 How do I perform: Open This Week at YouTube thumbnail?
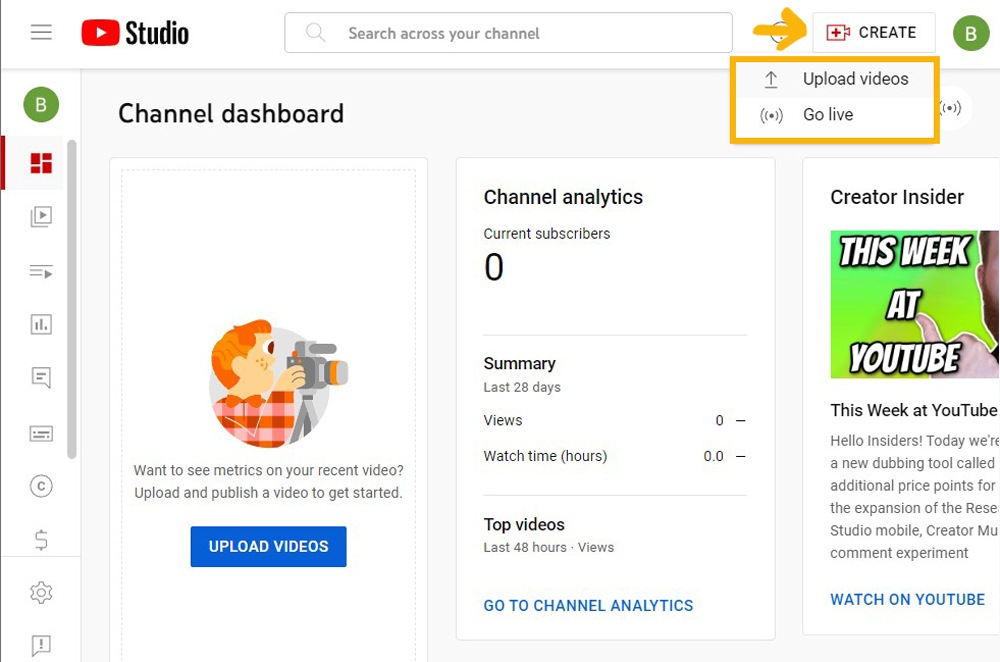(915, 304)
